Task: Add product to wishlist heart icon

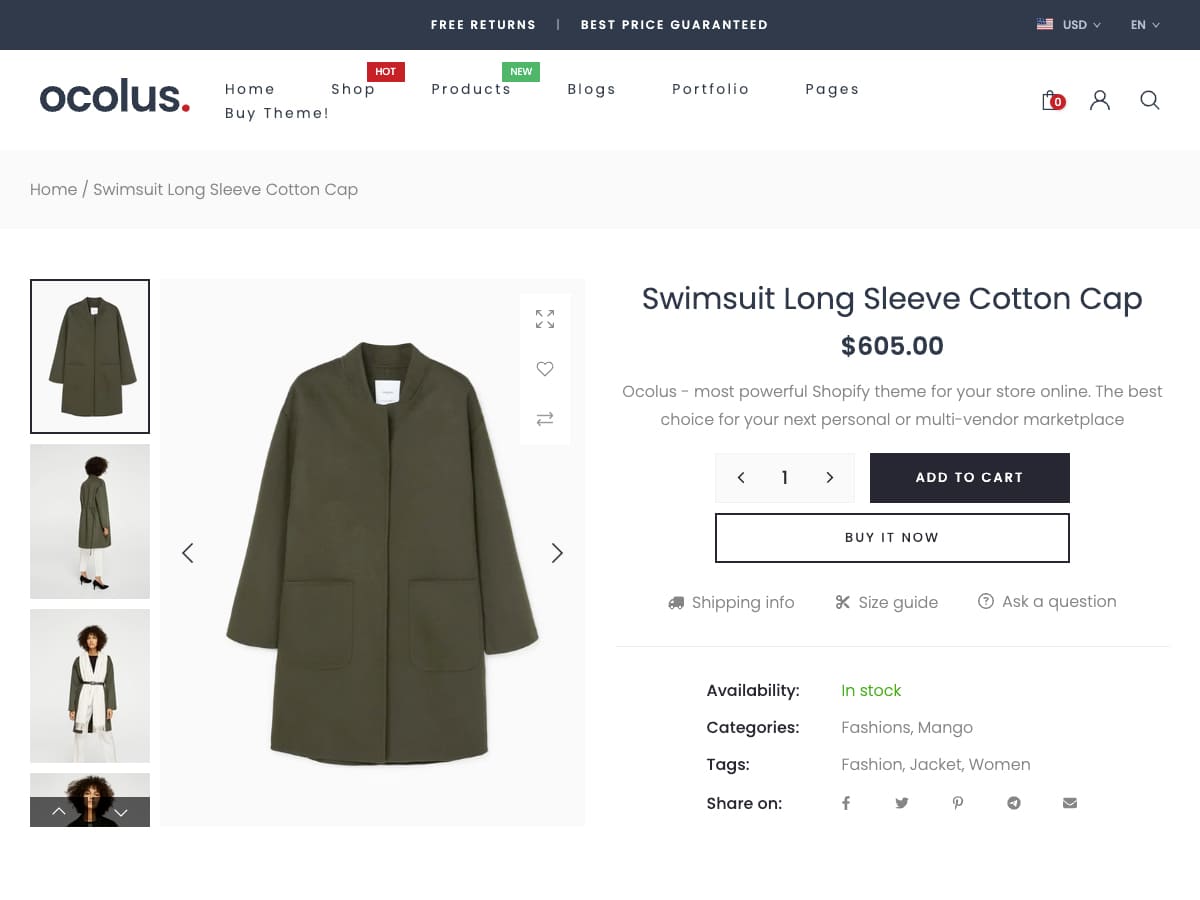Action: click(545, 369)
